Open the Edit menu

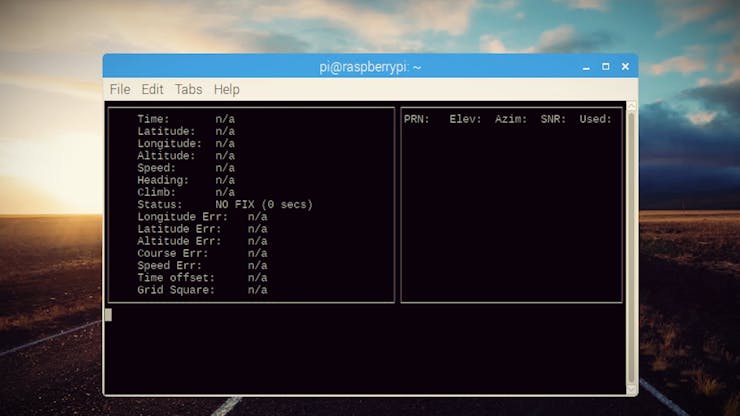pyautogui.click(x=152, y=89)
